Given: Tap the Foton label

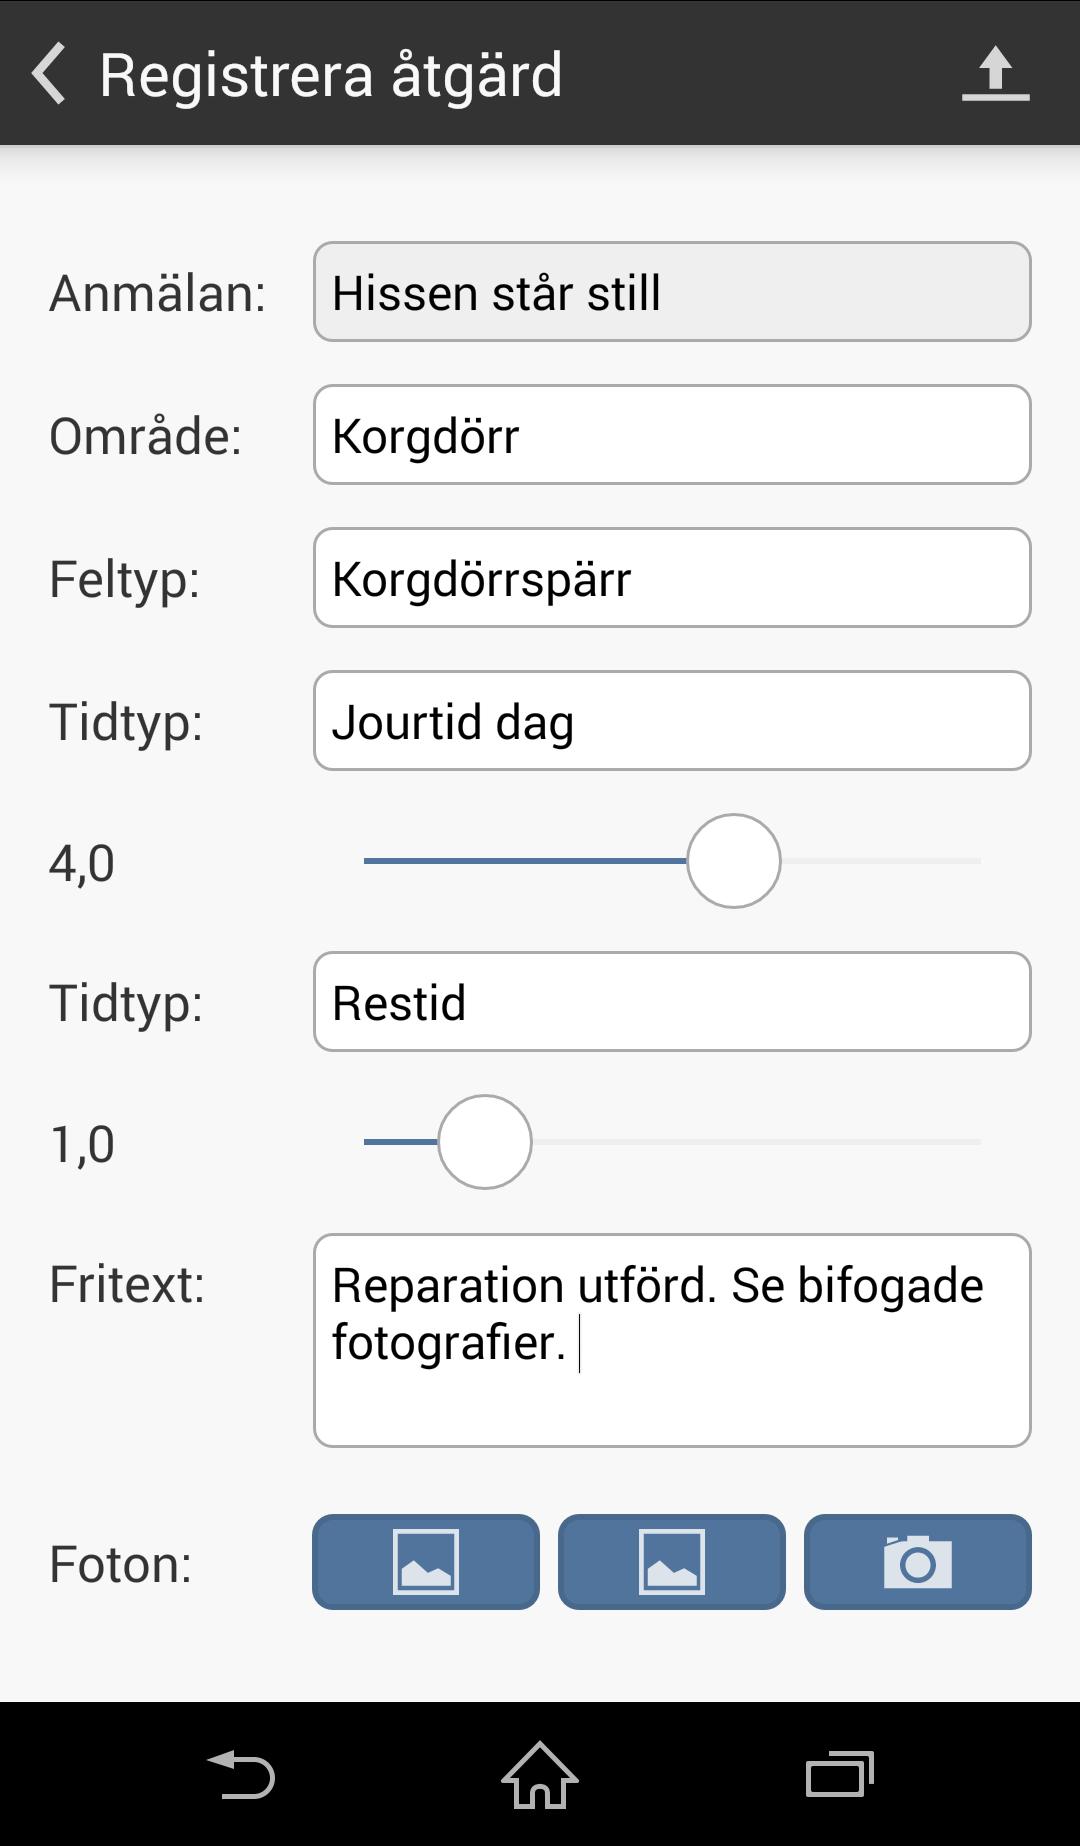Looking at the screenshot, I should 120,1564.
